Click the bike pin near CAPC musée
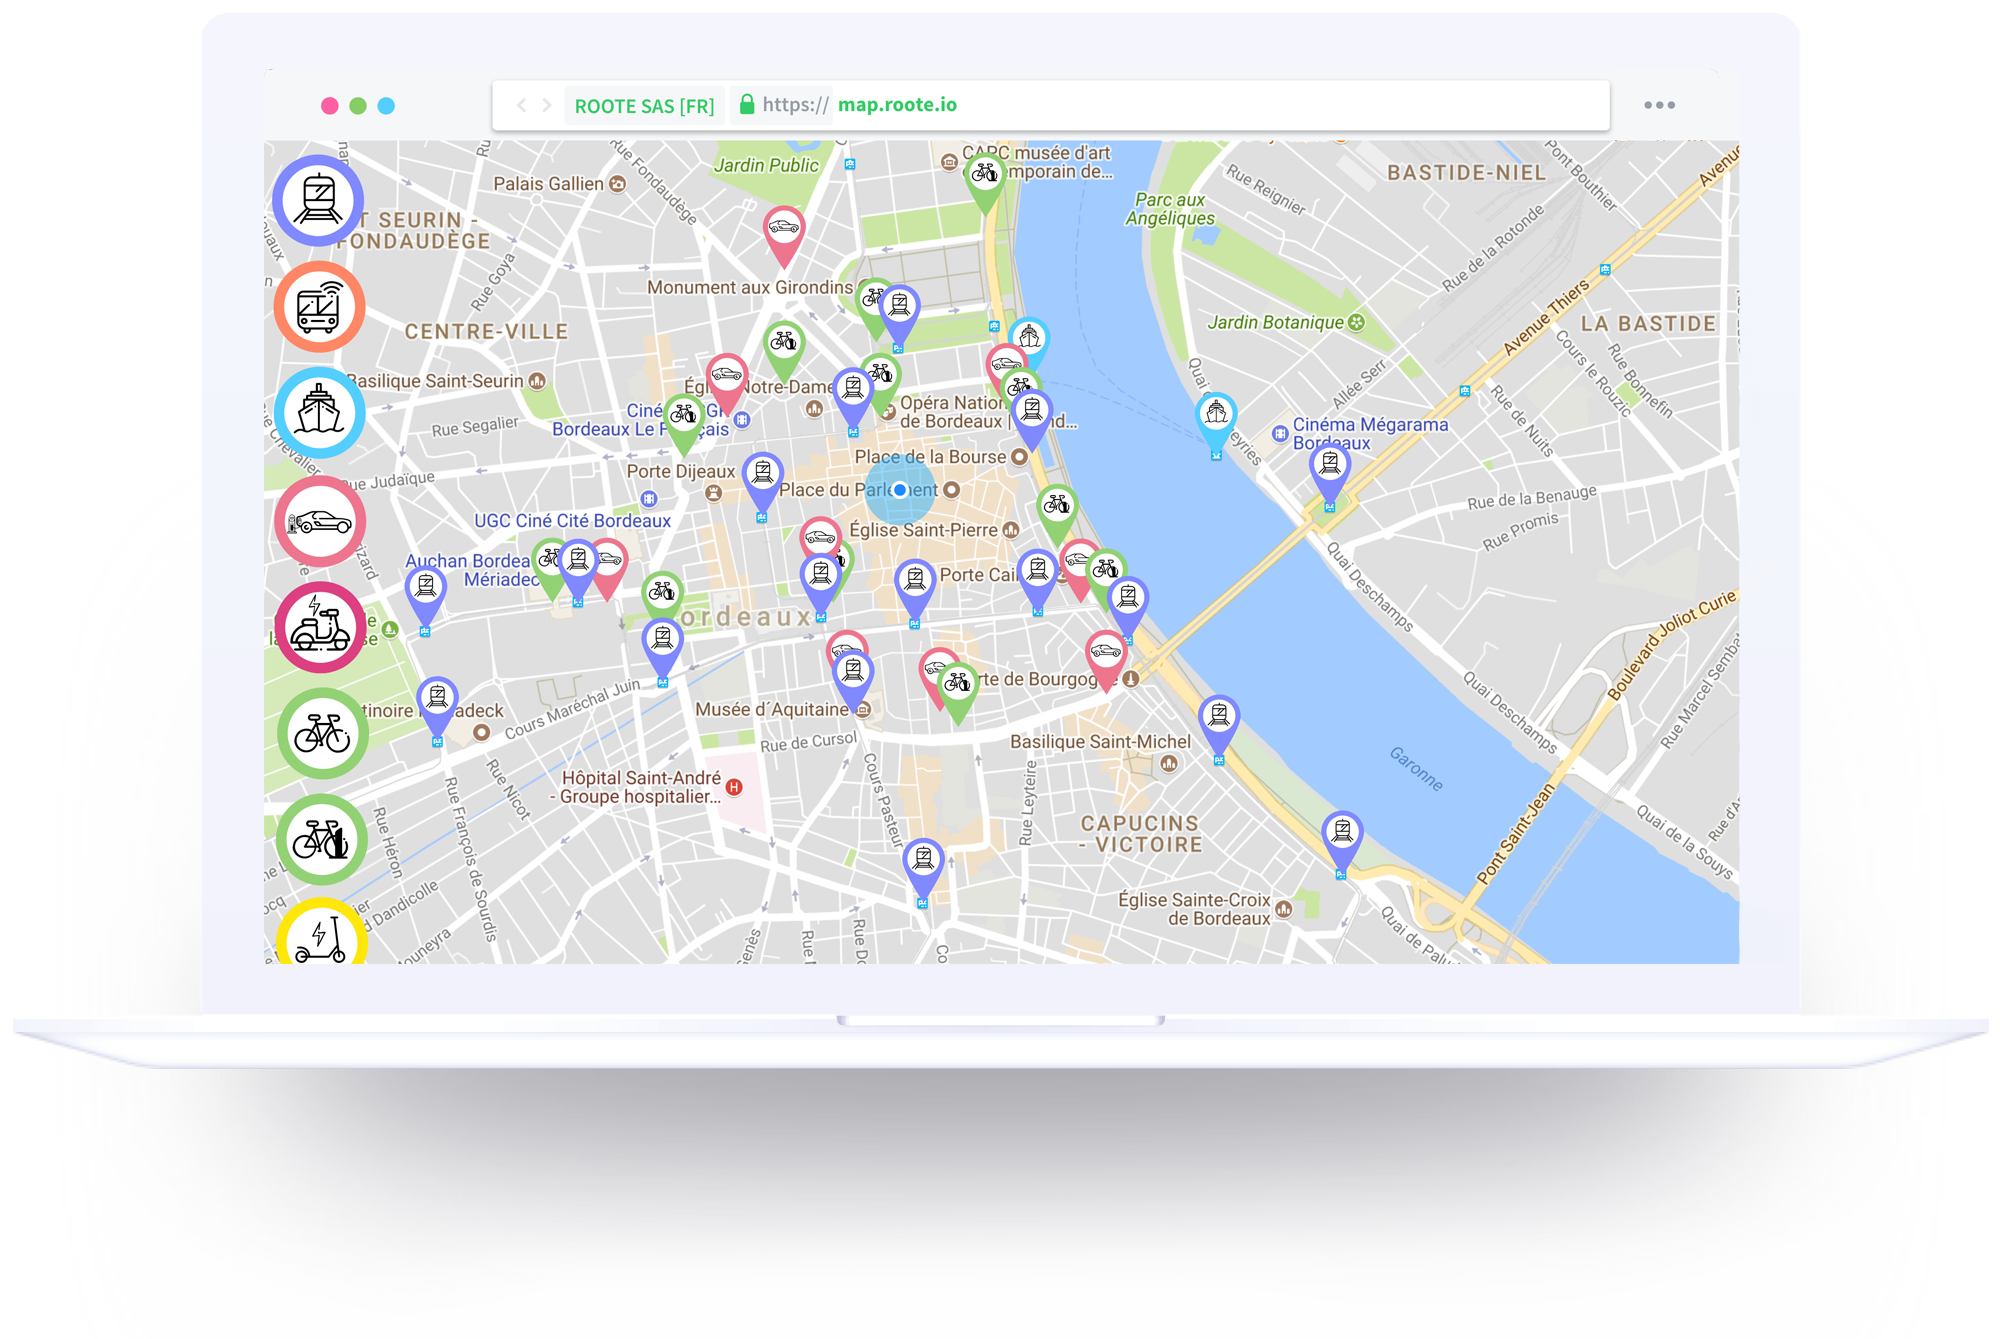Image resolution: width=2000 pixels, height=1339 pixels. (x=985, y=184)
